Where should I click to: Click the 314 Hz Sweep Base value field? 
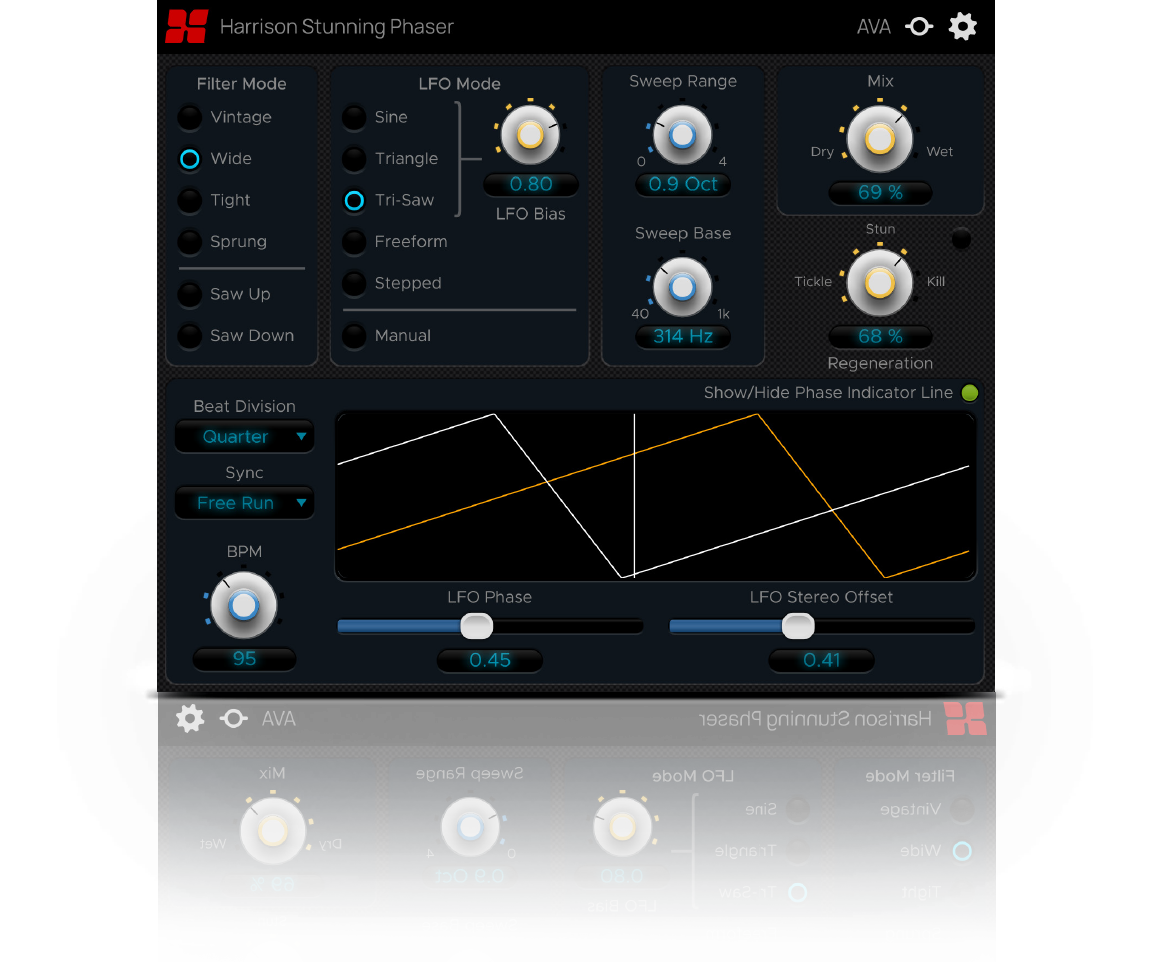coord(683,337)
